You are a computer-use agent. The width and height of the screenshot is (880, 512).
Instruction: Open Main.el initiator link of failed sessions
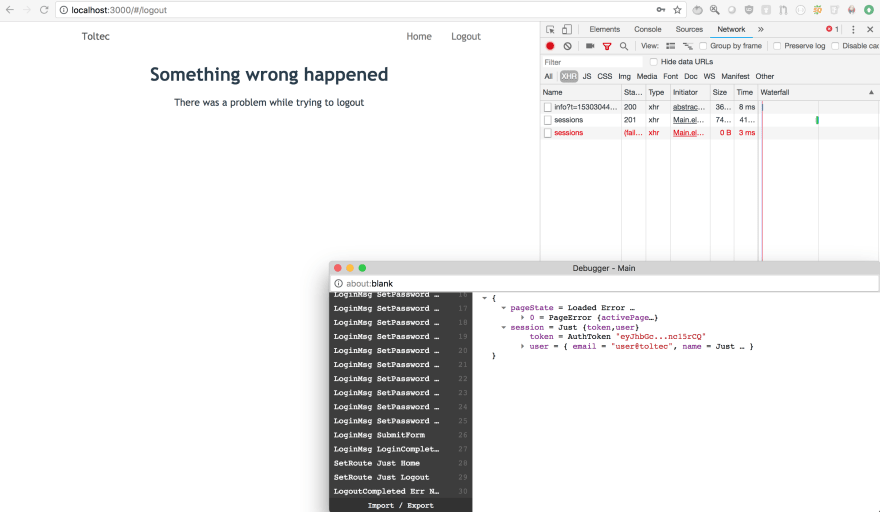click(688, 132)
